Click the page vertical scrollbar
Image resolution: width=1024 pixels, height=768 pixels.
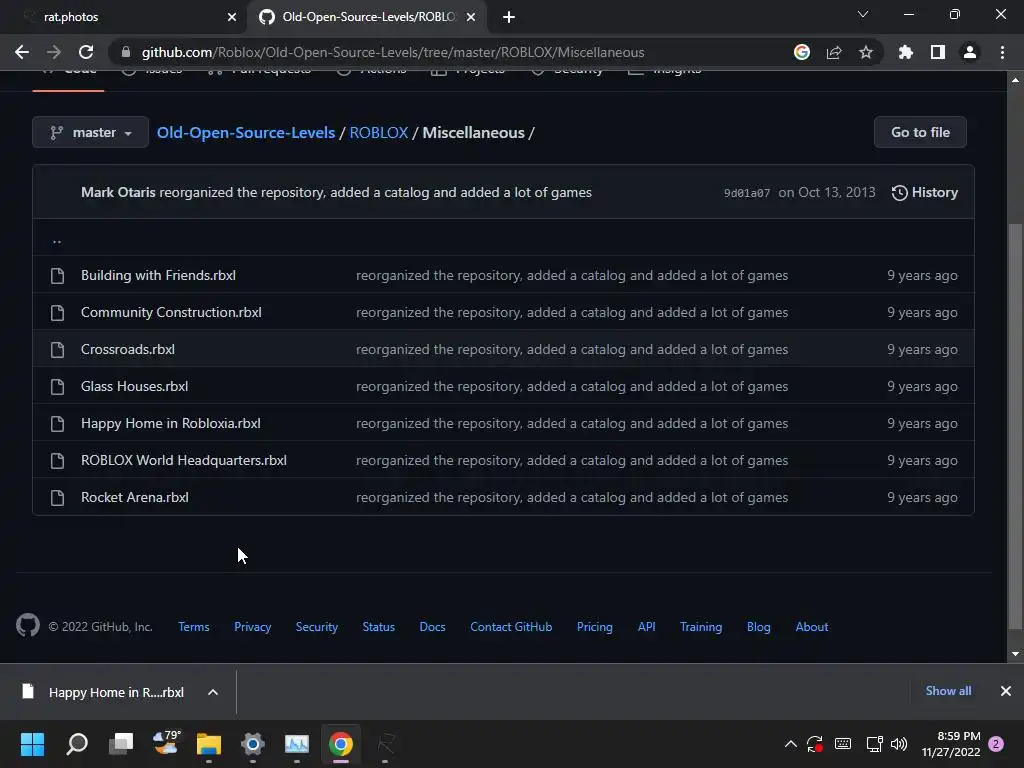click(1015, 424)
